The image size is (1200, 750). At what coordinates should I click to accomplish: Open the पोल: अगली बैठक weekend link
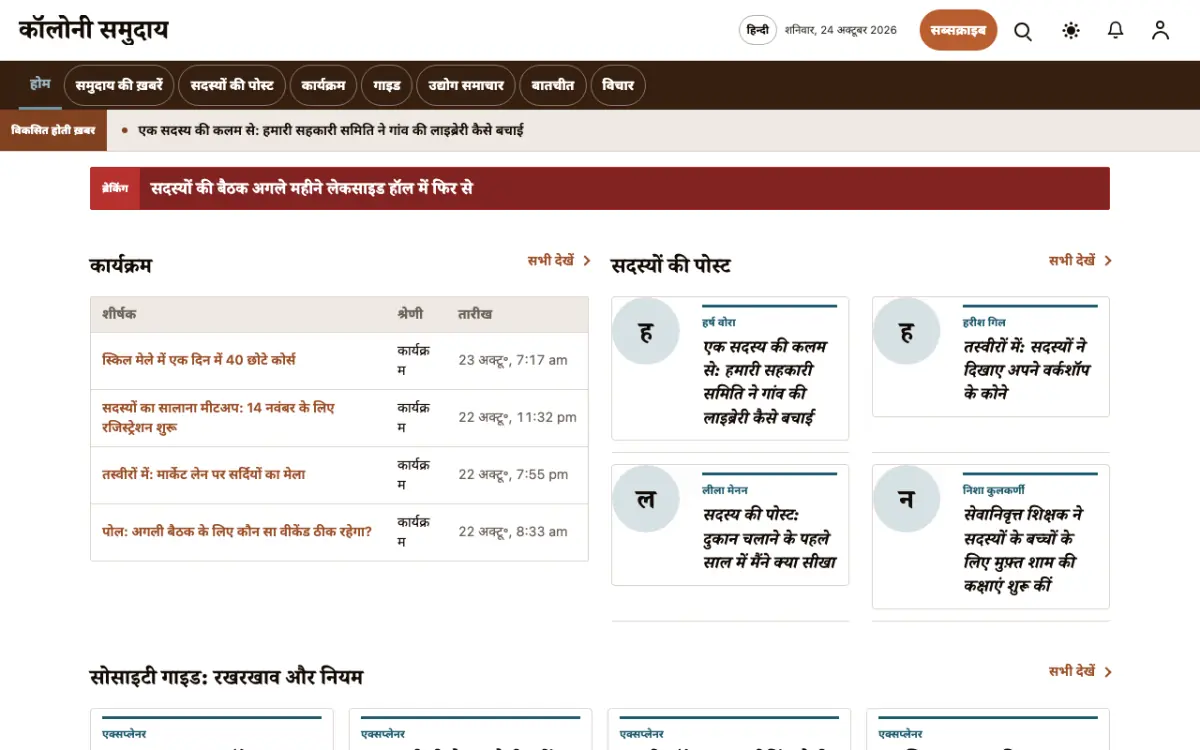click(x=237, y=531)
